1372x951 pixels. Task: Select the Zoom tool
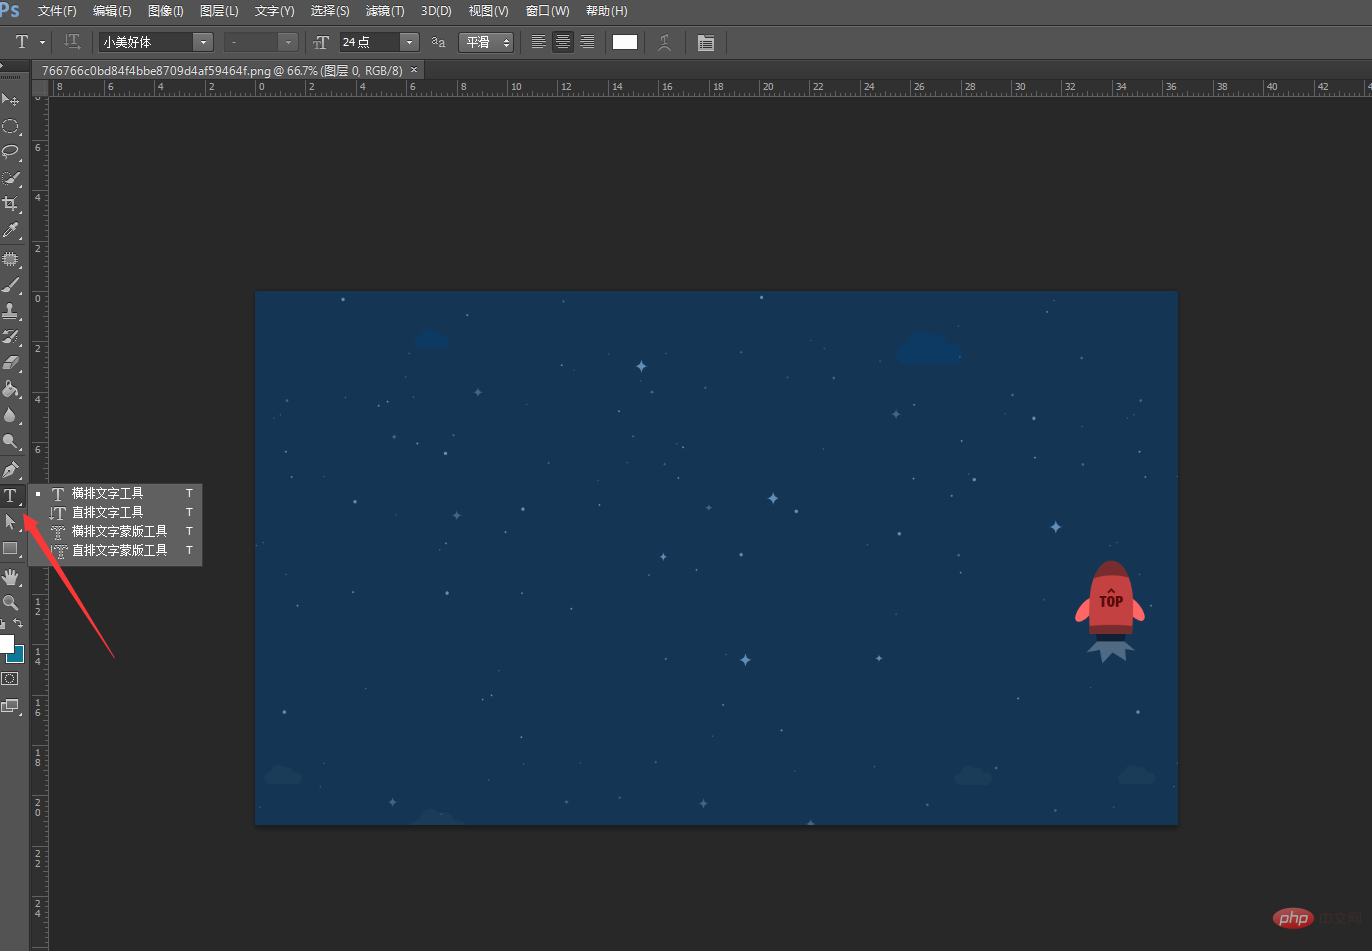[x=10, y=602]
